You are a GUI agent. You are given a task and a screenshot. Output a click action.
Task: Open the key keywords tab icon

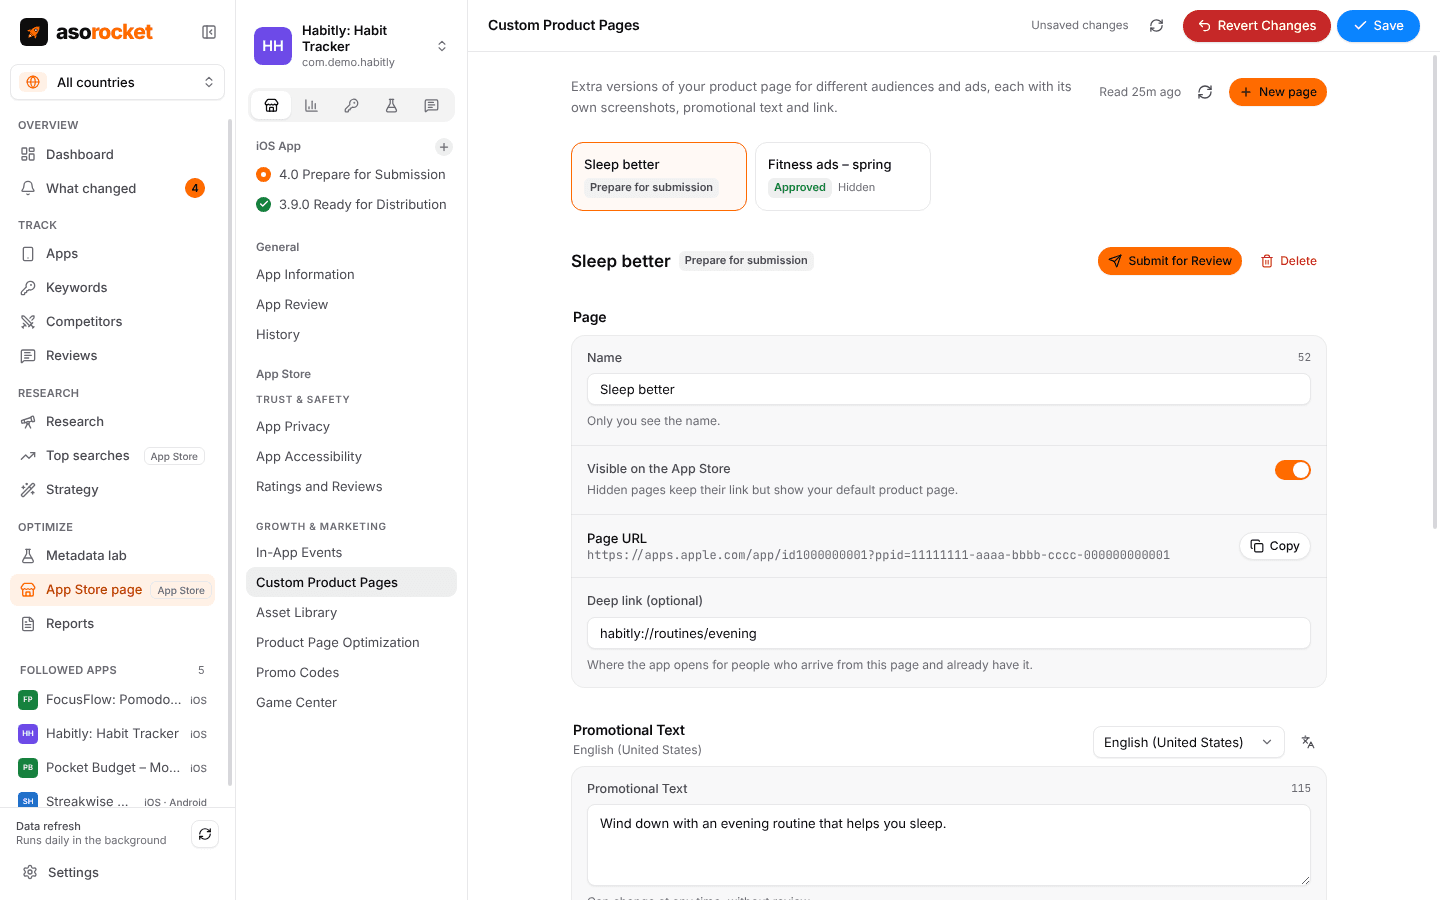pyautogui.click(x=351, y=105)
